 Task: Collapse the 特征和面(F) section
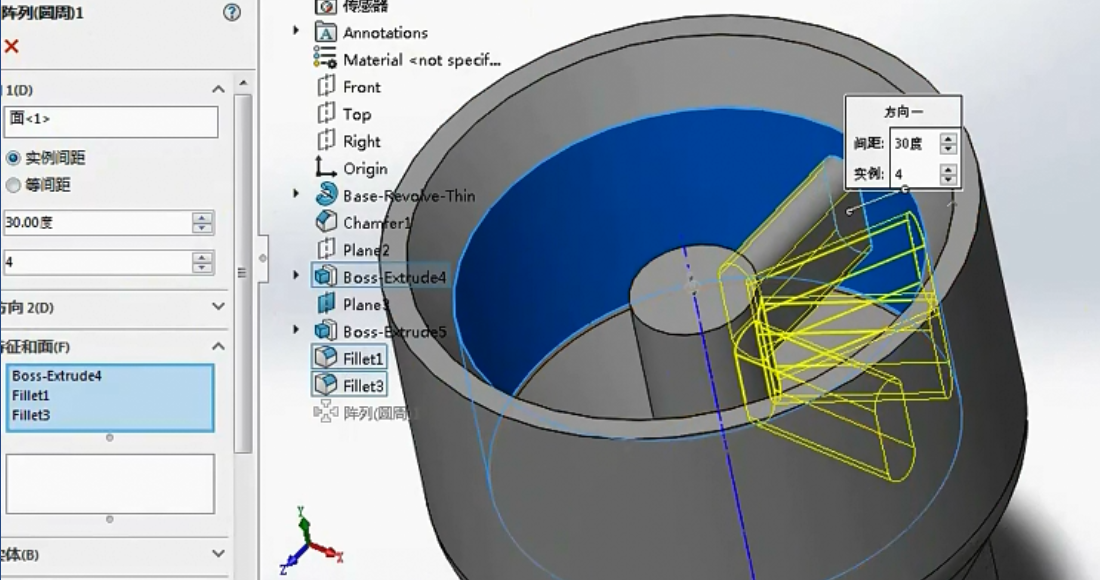pyautogui.click(x=218, y=344)
